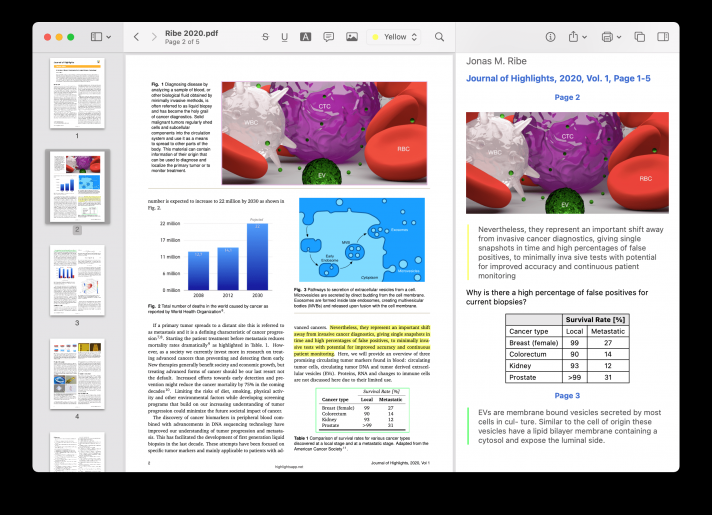The height and width of the screenshot is (515, 712).
Task: Click the Kidney row in notes table
Action: [x=567, y=366]
